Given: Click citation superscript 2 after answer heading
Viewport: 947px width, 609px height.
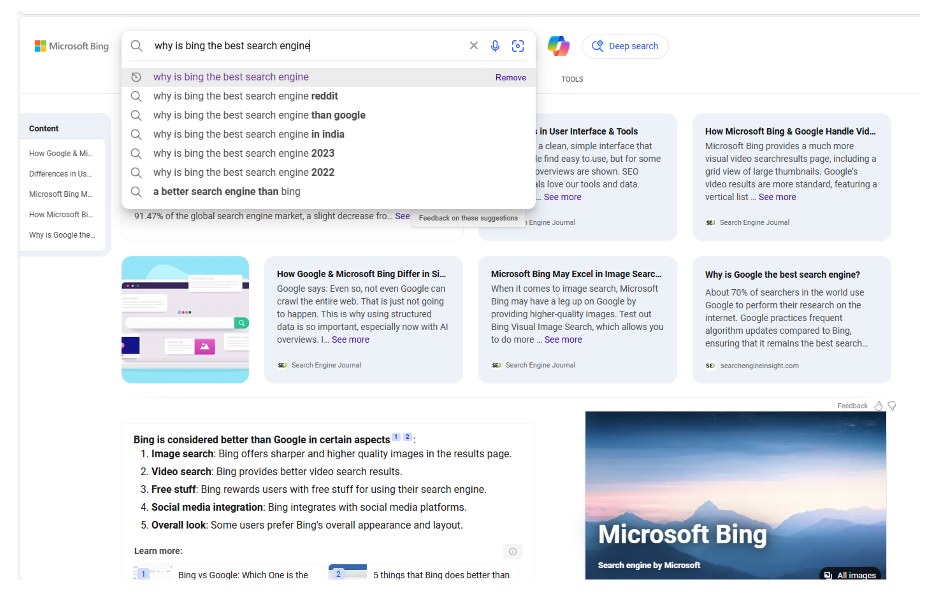Looking at the screenshot, I should (407, 437).
